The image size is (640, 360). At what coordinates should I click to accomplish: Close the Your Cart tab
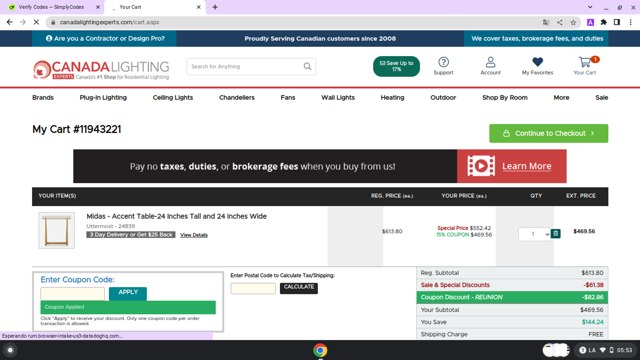[199, 7]
